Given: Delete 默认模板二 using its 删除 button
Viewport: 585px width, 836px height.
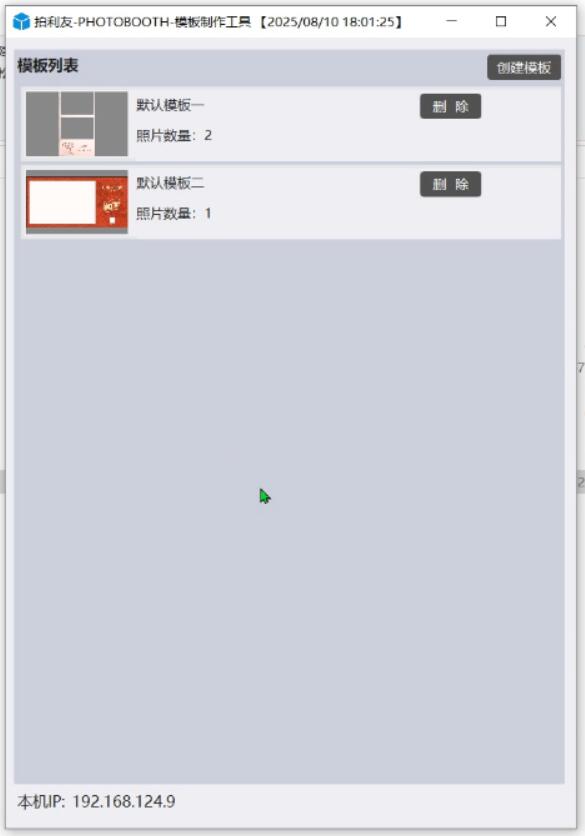Looking at the screenshot, I should tap(451, 184).
